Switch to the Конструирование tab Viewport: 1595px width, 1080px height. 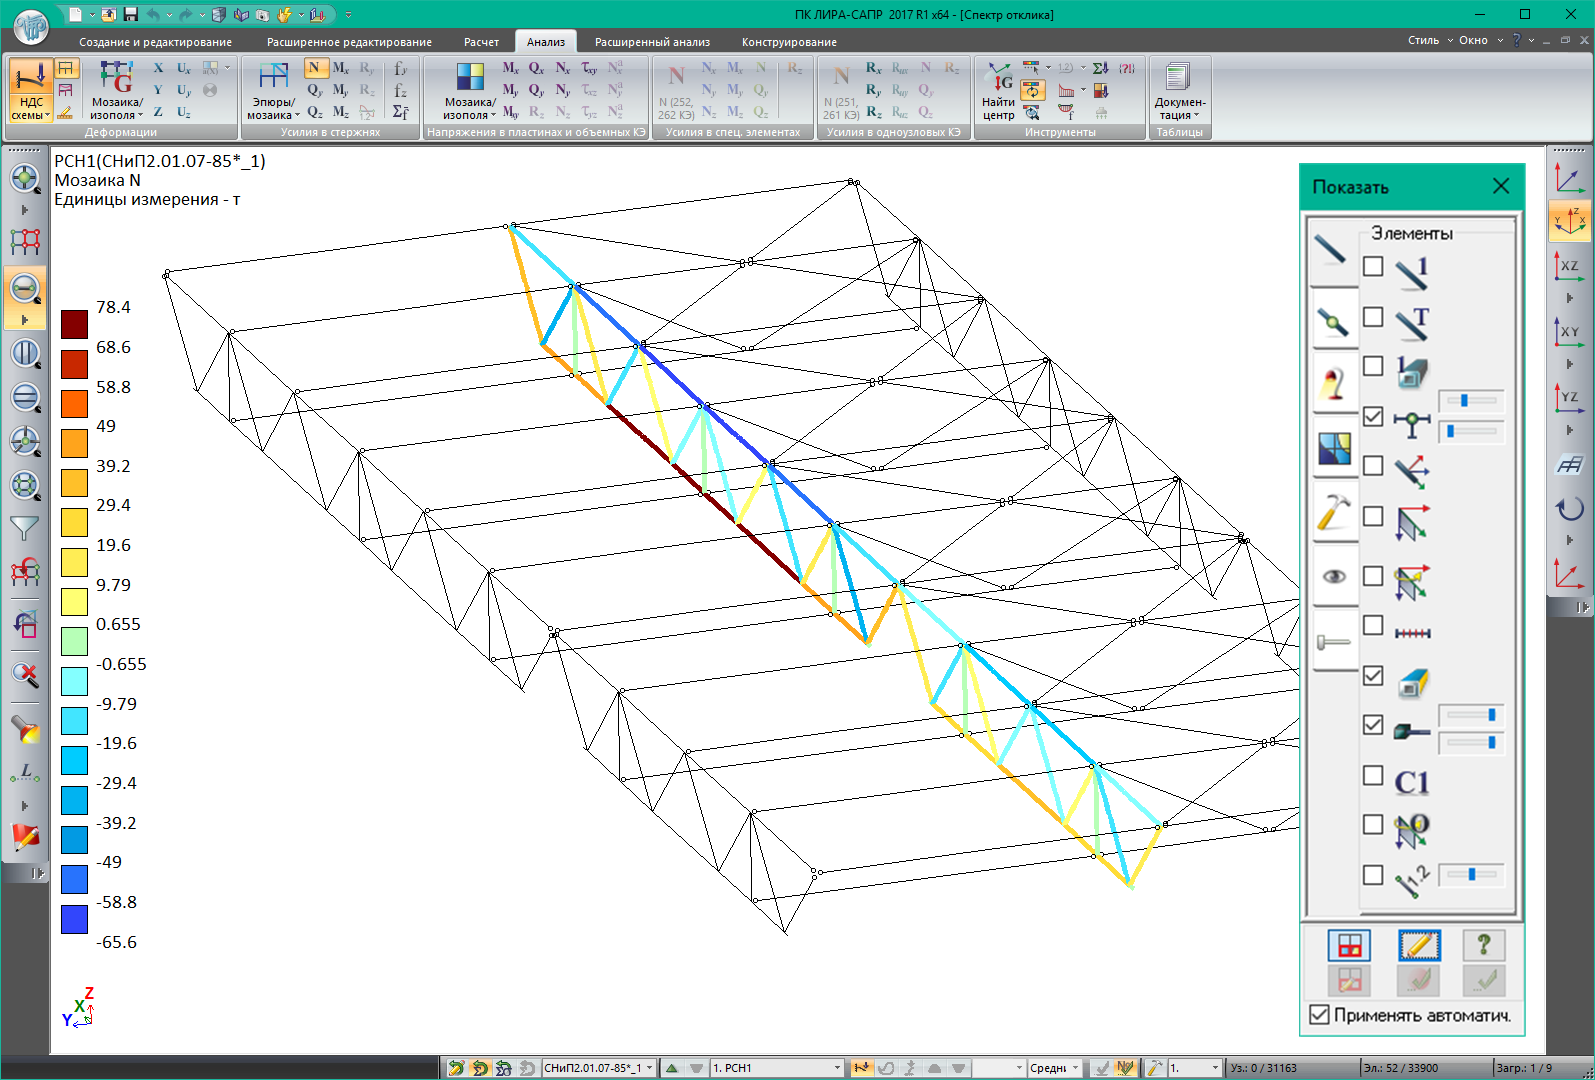coord(788,42)
